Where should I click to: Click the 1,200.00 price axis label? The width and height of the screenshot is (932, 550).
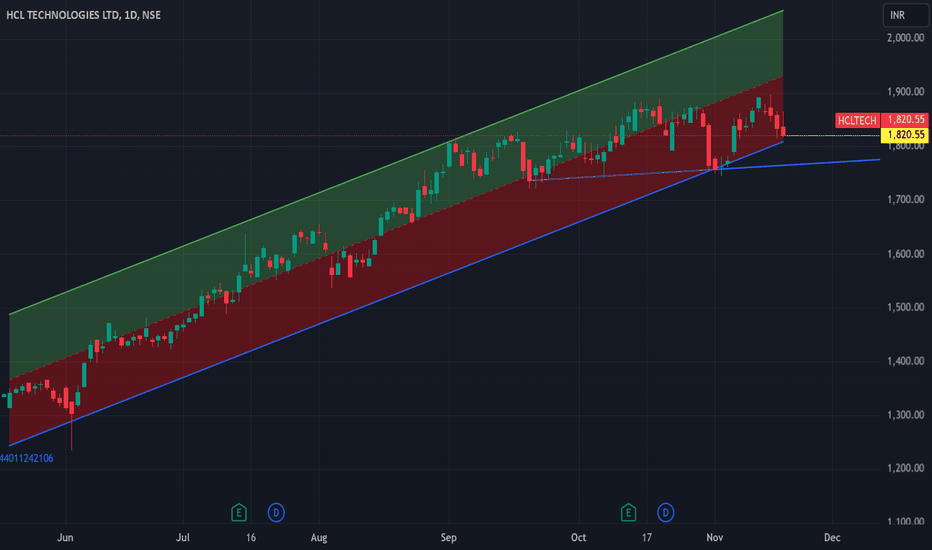(905, 469)
